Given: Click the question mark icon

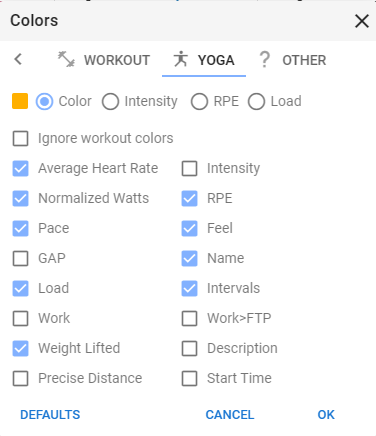Looking at the screenshot, I should click(x=264, y=60).
